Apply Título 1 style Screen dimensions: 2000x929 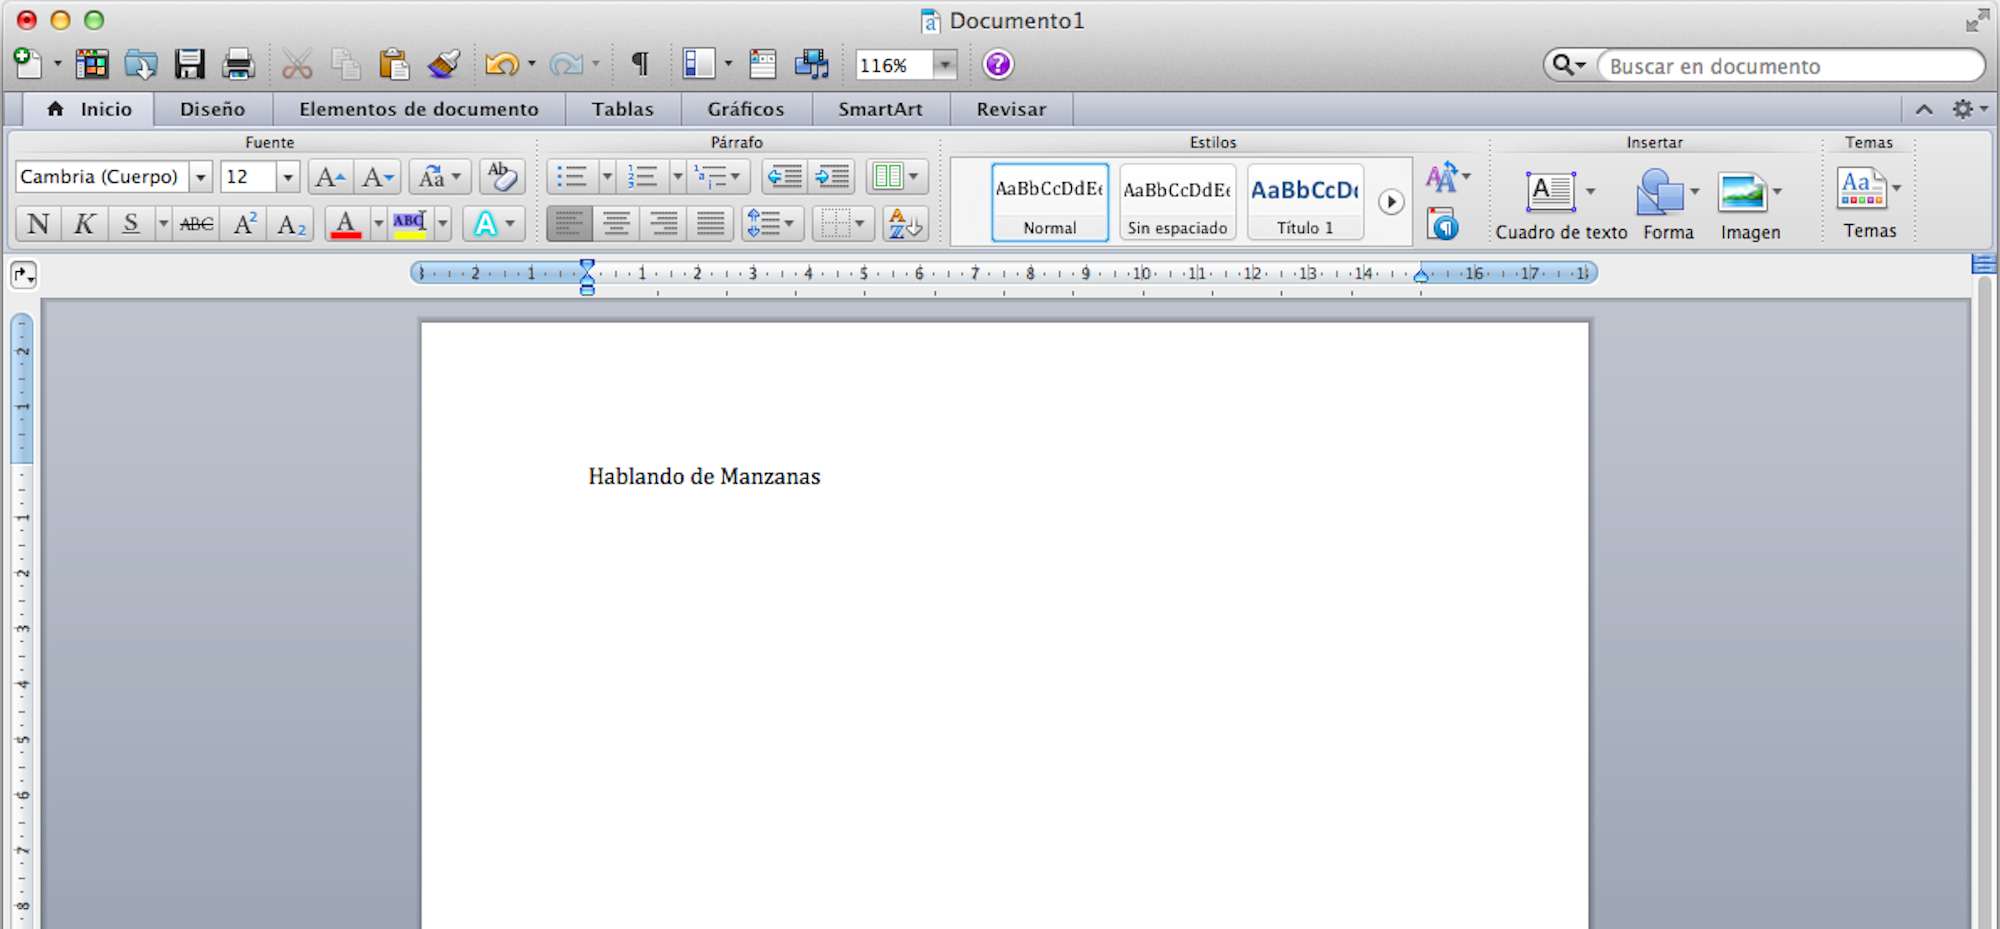(1305, 202)
